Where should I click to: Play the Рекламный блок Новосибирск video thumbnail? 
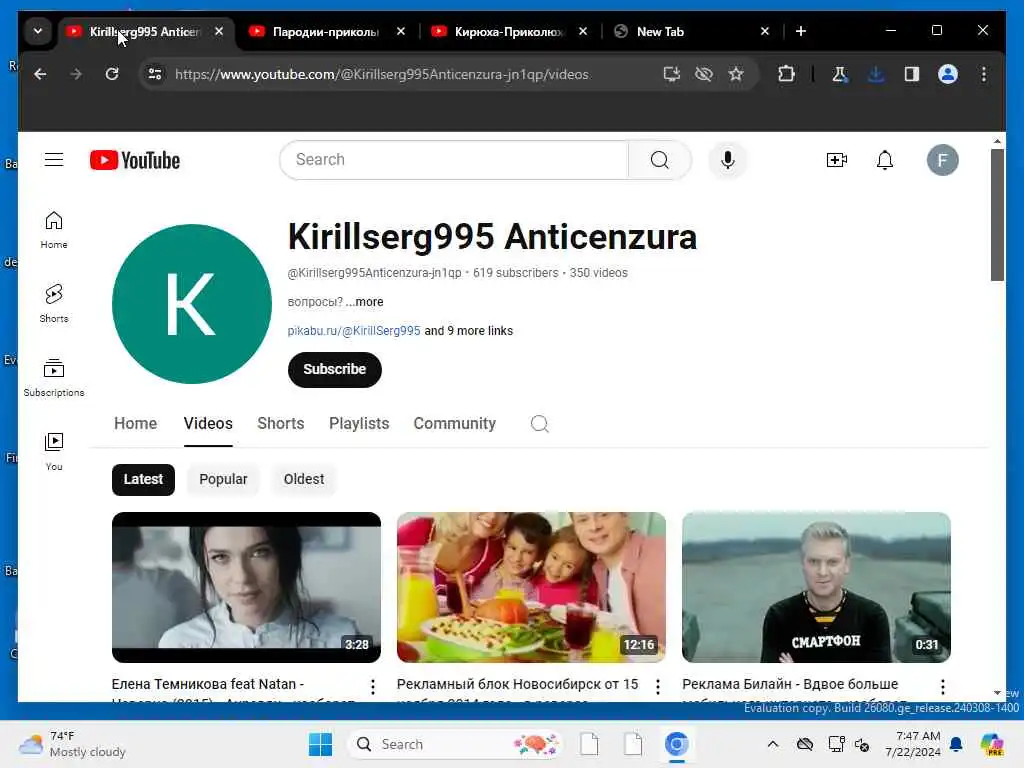pyautogui.click(x=532, y=587)
